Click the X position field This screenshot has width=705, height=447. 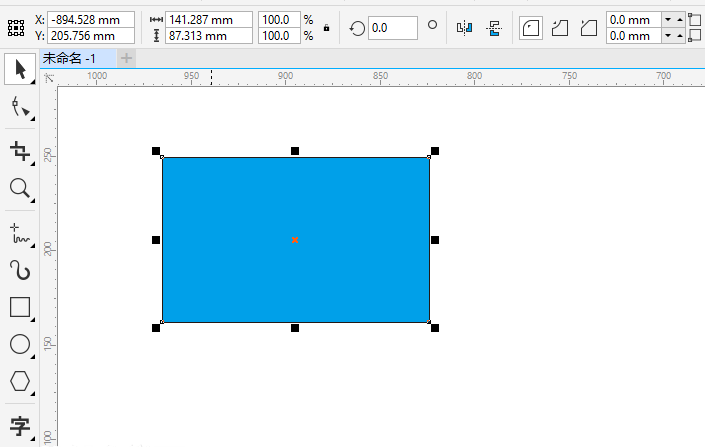coord(91,20)
